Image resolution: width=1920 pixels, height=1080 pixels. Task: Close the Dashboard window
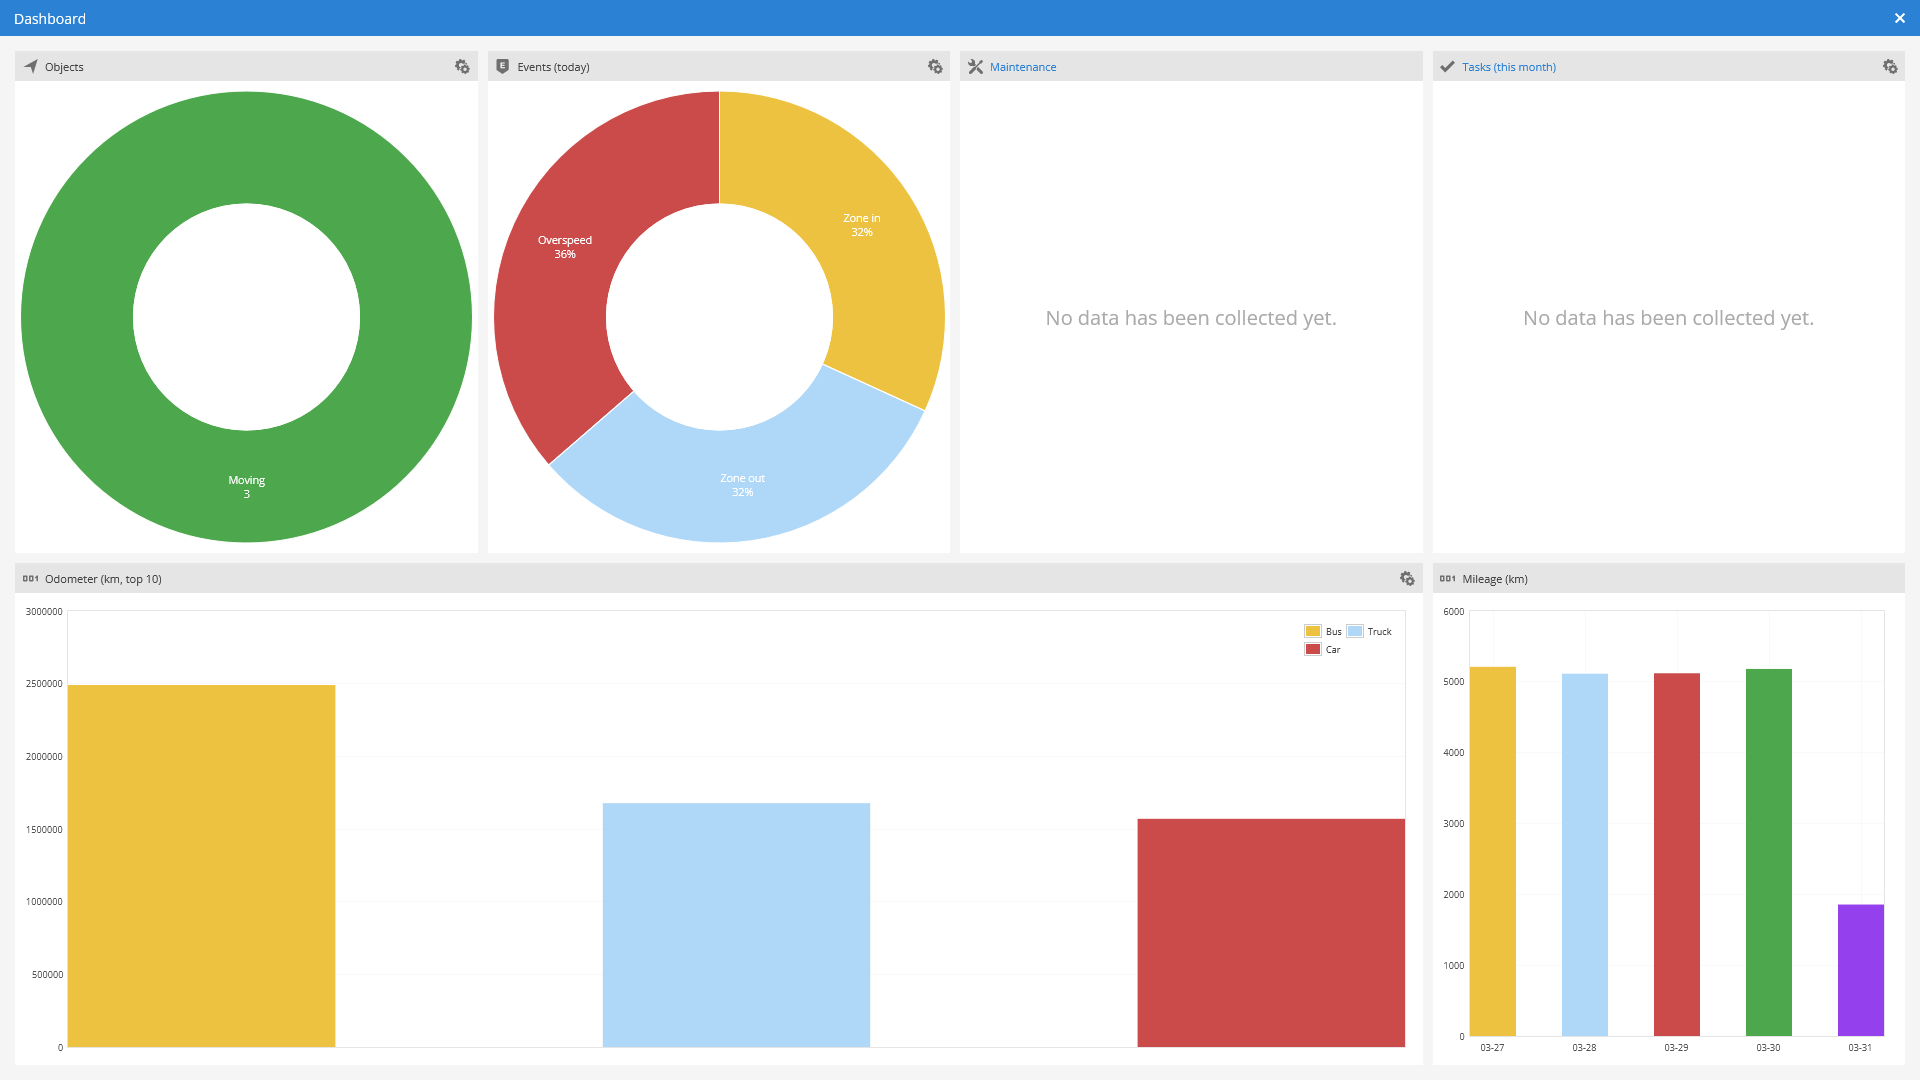click(1900, 18)
